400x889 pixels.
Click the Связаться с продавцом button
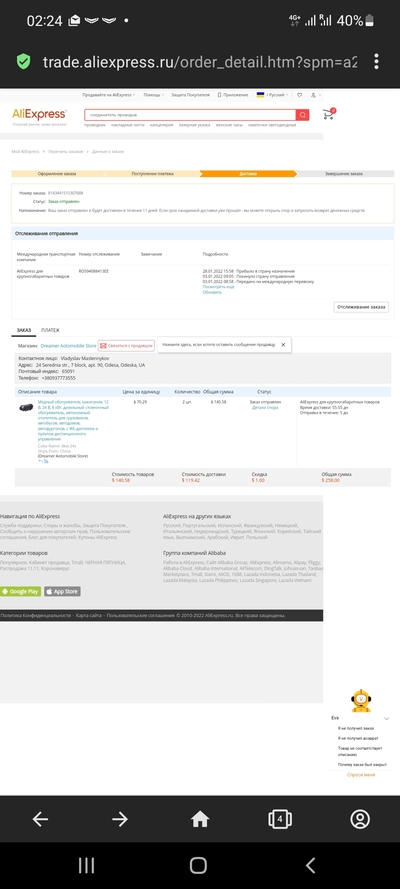coord(126,345)
